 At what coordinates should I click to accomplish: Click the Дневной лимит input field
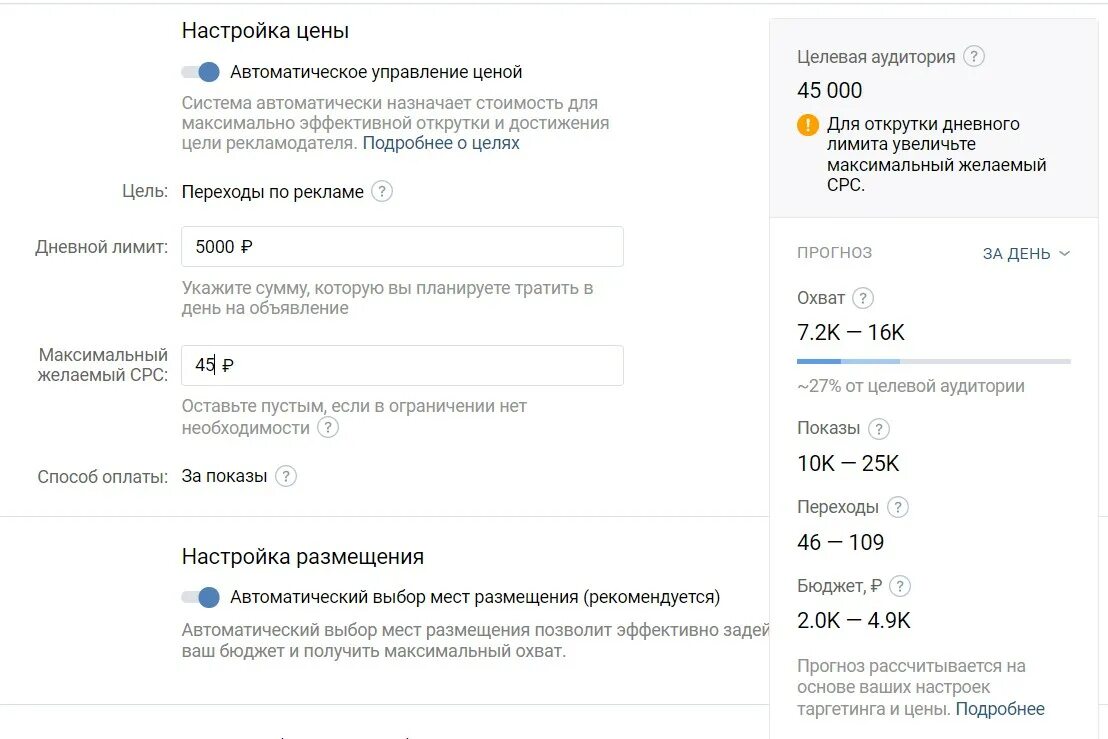click(402, 247)
